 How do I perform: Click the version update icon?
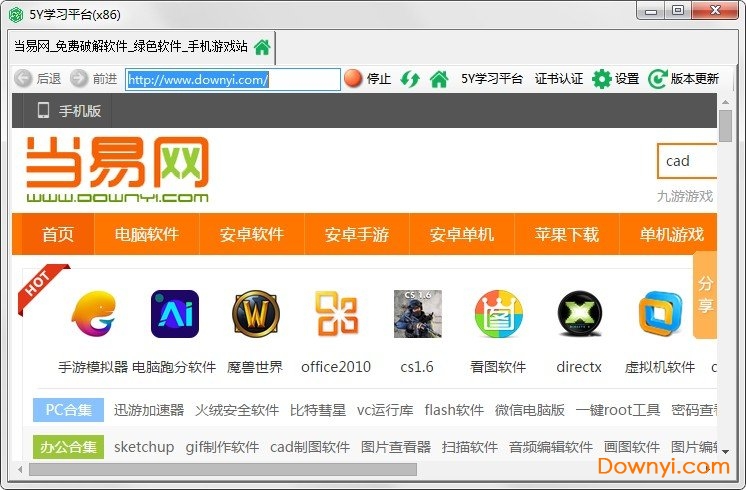pos(658,78)
